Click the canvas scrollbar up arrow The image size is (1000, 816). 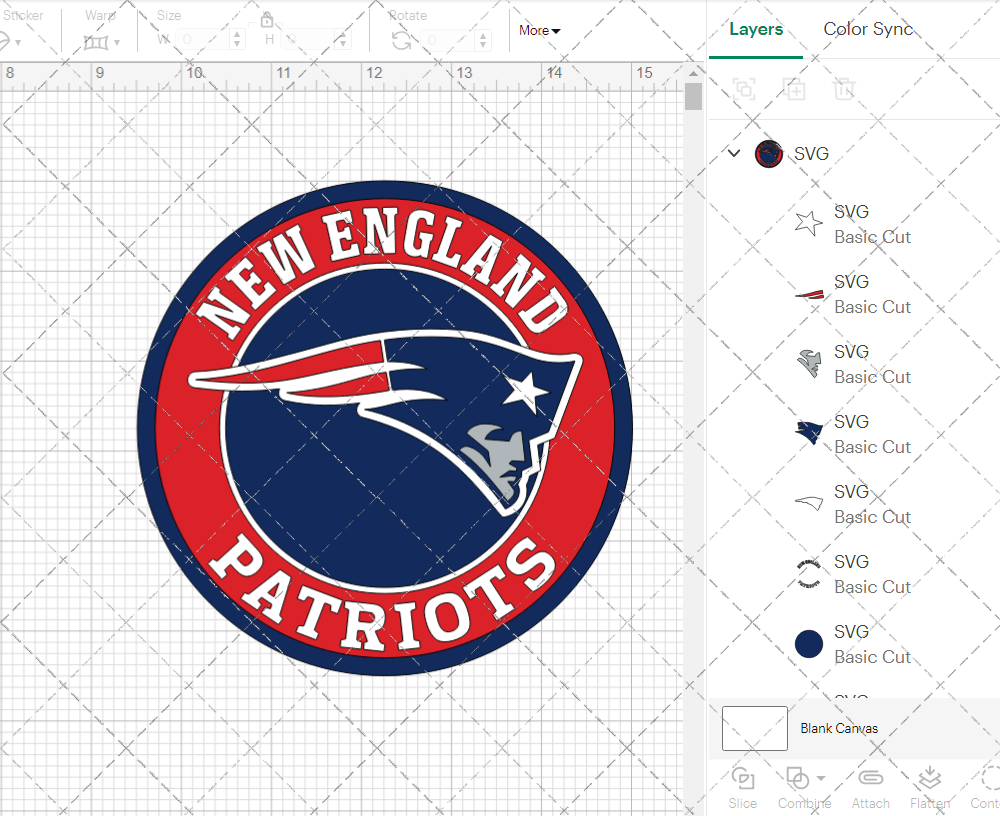pos(693,73)
